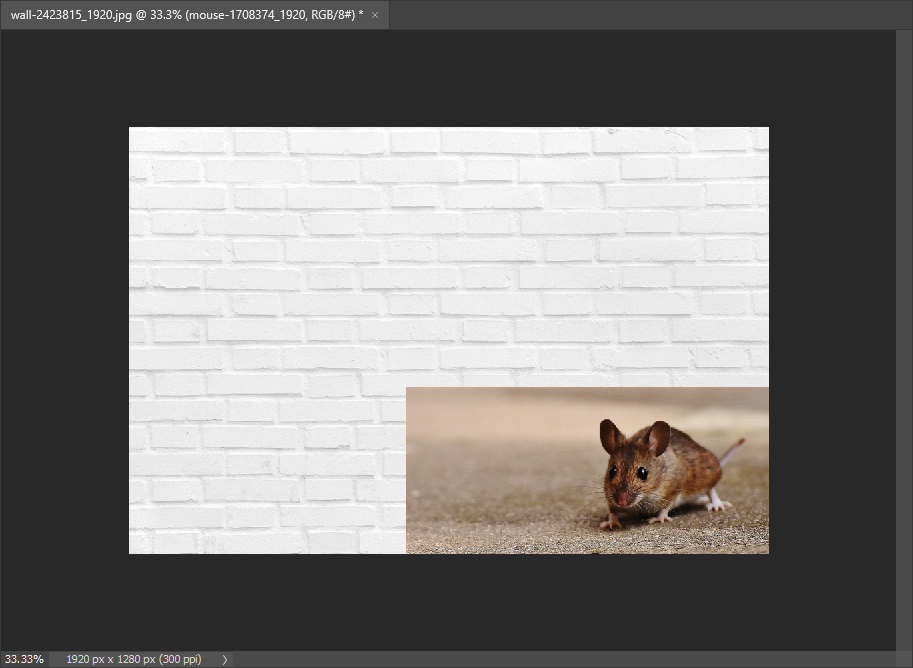Click the 33.33% zoom level field

[x=24, y=659]
